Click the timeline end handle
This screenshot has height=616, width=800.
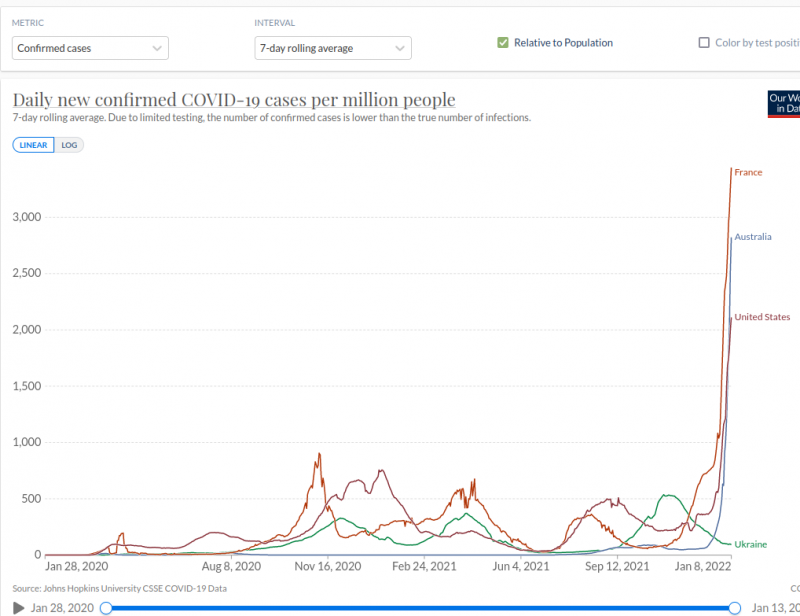[735, 608]
